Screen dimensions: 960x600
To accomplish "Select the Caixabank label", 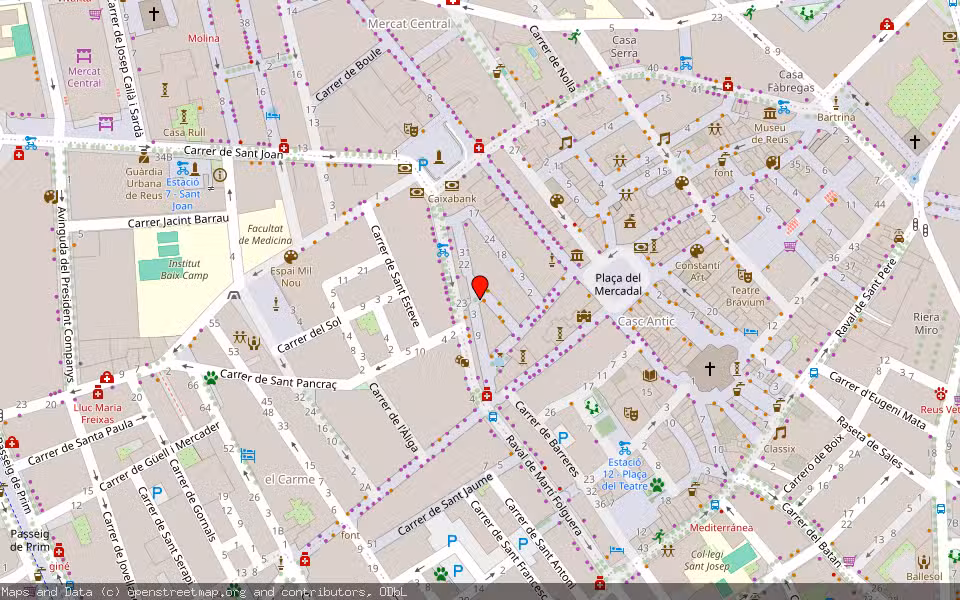I will [452, 198].
